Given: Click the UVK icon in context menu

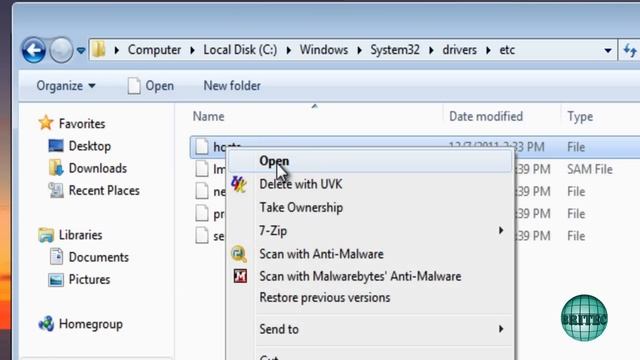Looking at the screenshot, I should (x=239, y=184).
